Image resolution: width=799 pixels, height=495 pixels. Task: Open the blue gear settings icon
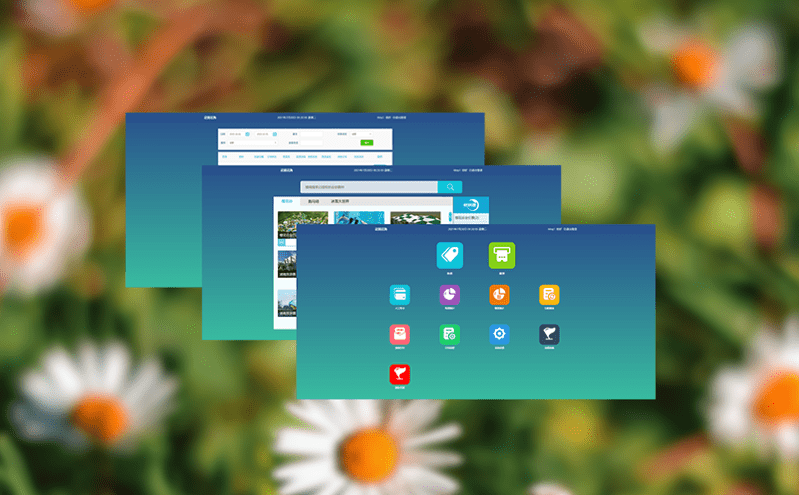499,334
